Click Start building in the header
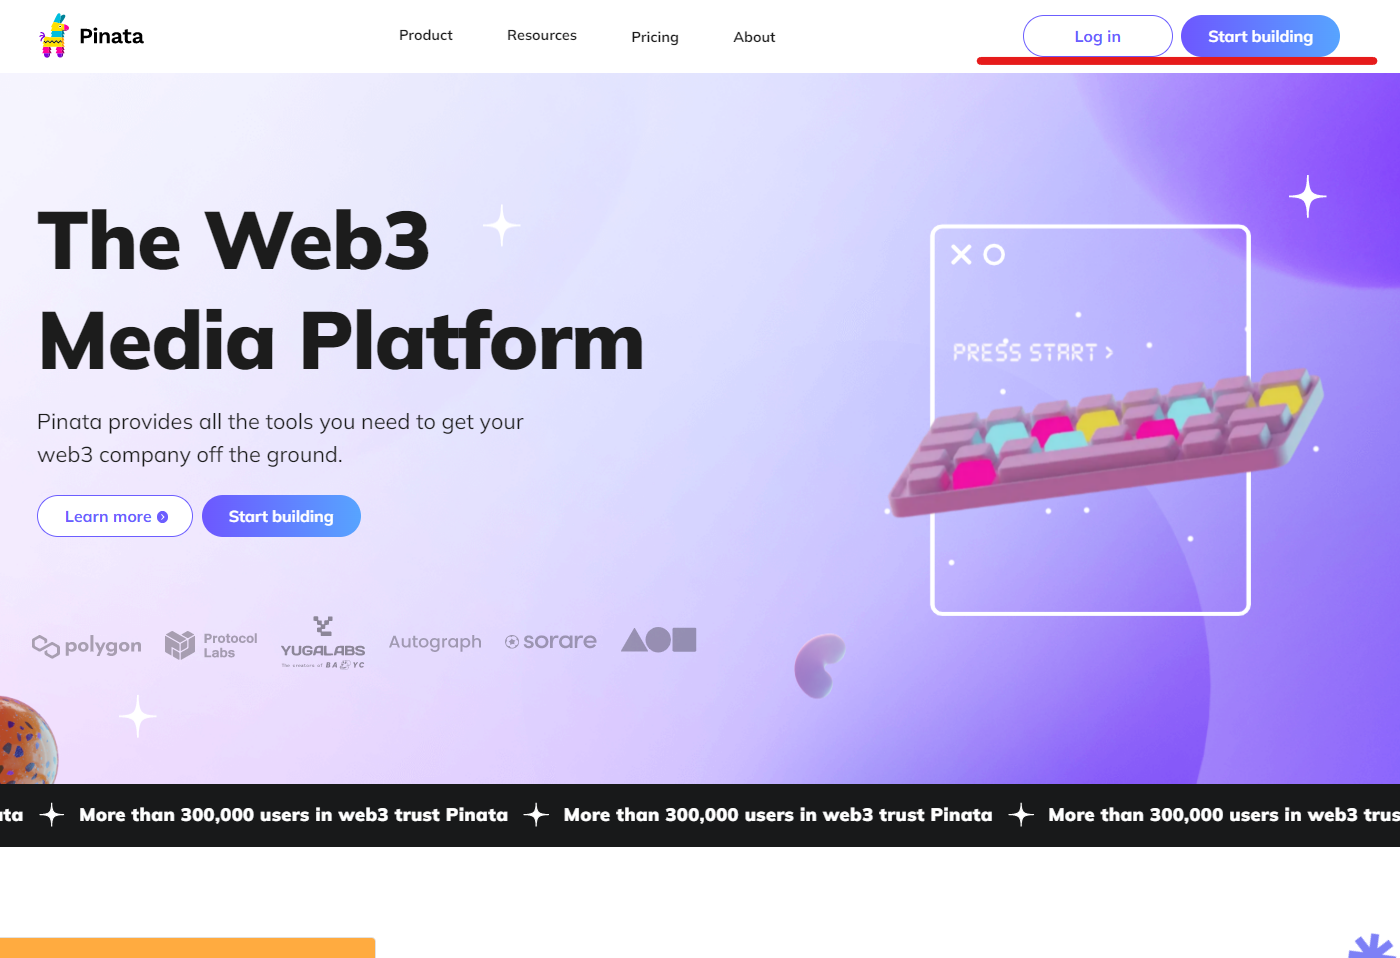Screen dimensions: 1400x958 point(1260,36)
